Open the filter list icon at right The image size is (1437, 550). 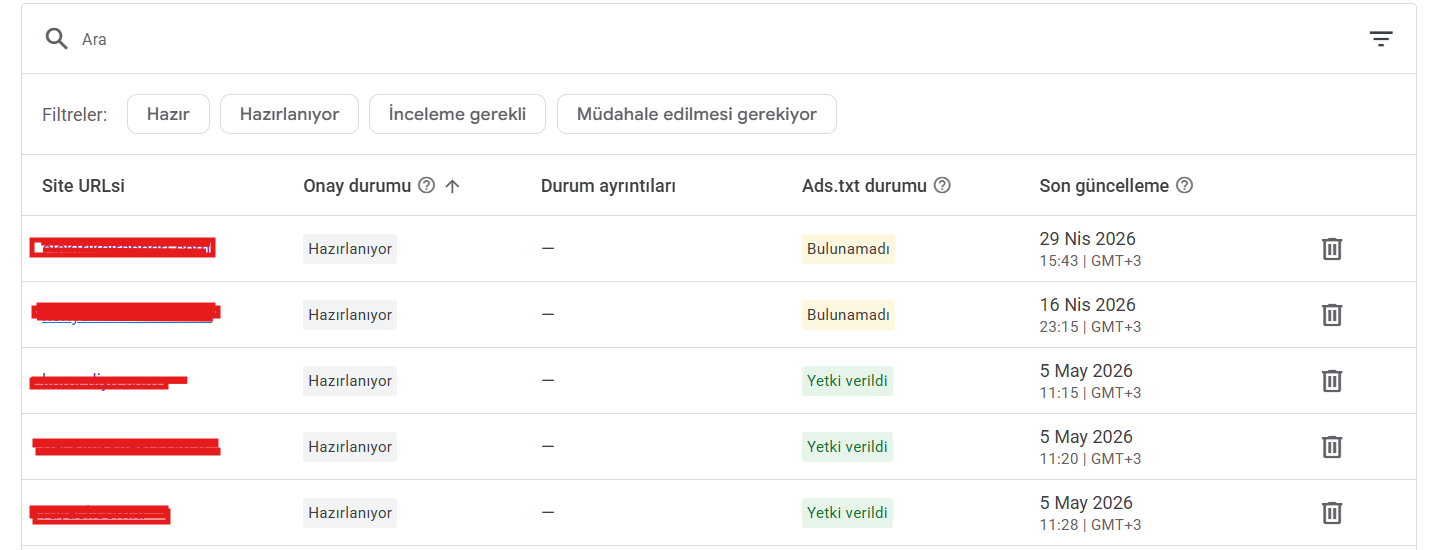tap(1381, 39)
